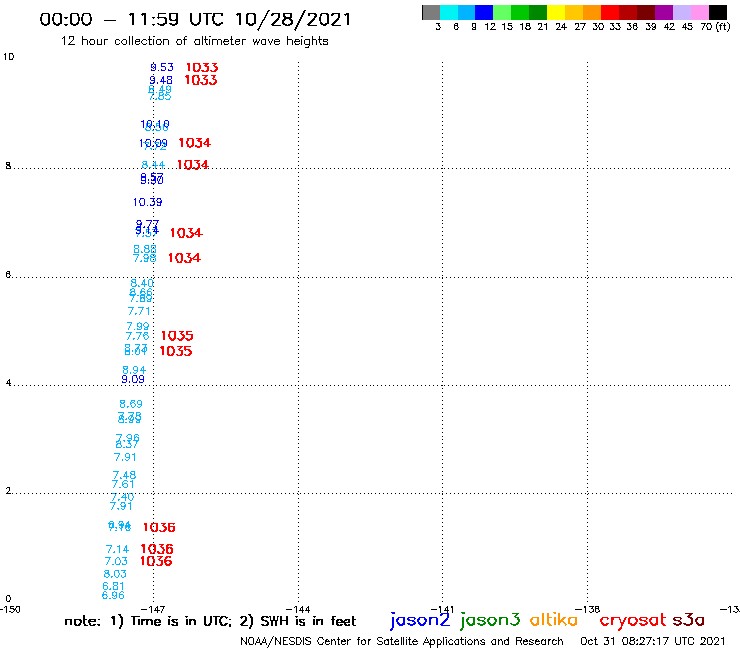Click the title '00:00 – 11:59 UTC 10/28/2021'
The height and width of the screenshot is (650, 740).
(195, 20)
